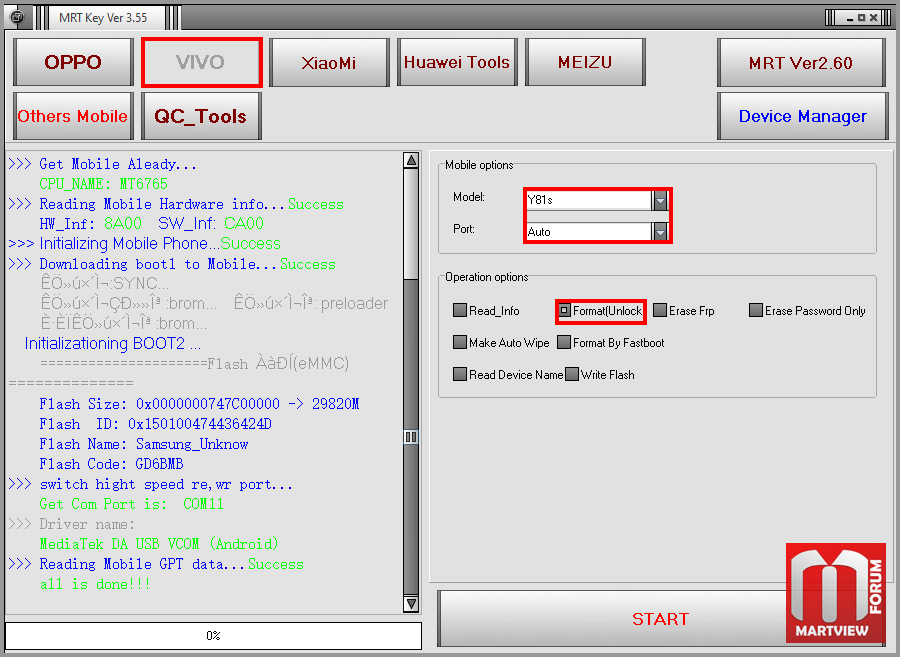The width and height of the screenshot is (900, 657).
Task: Click log line 'Get Com Port is: COM11'
Action: [x=131, y=504]
